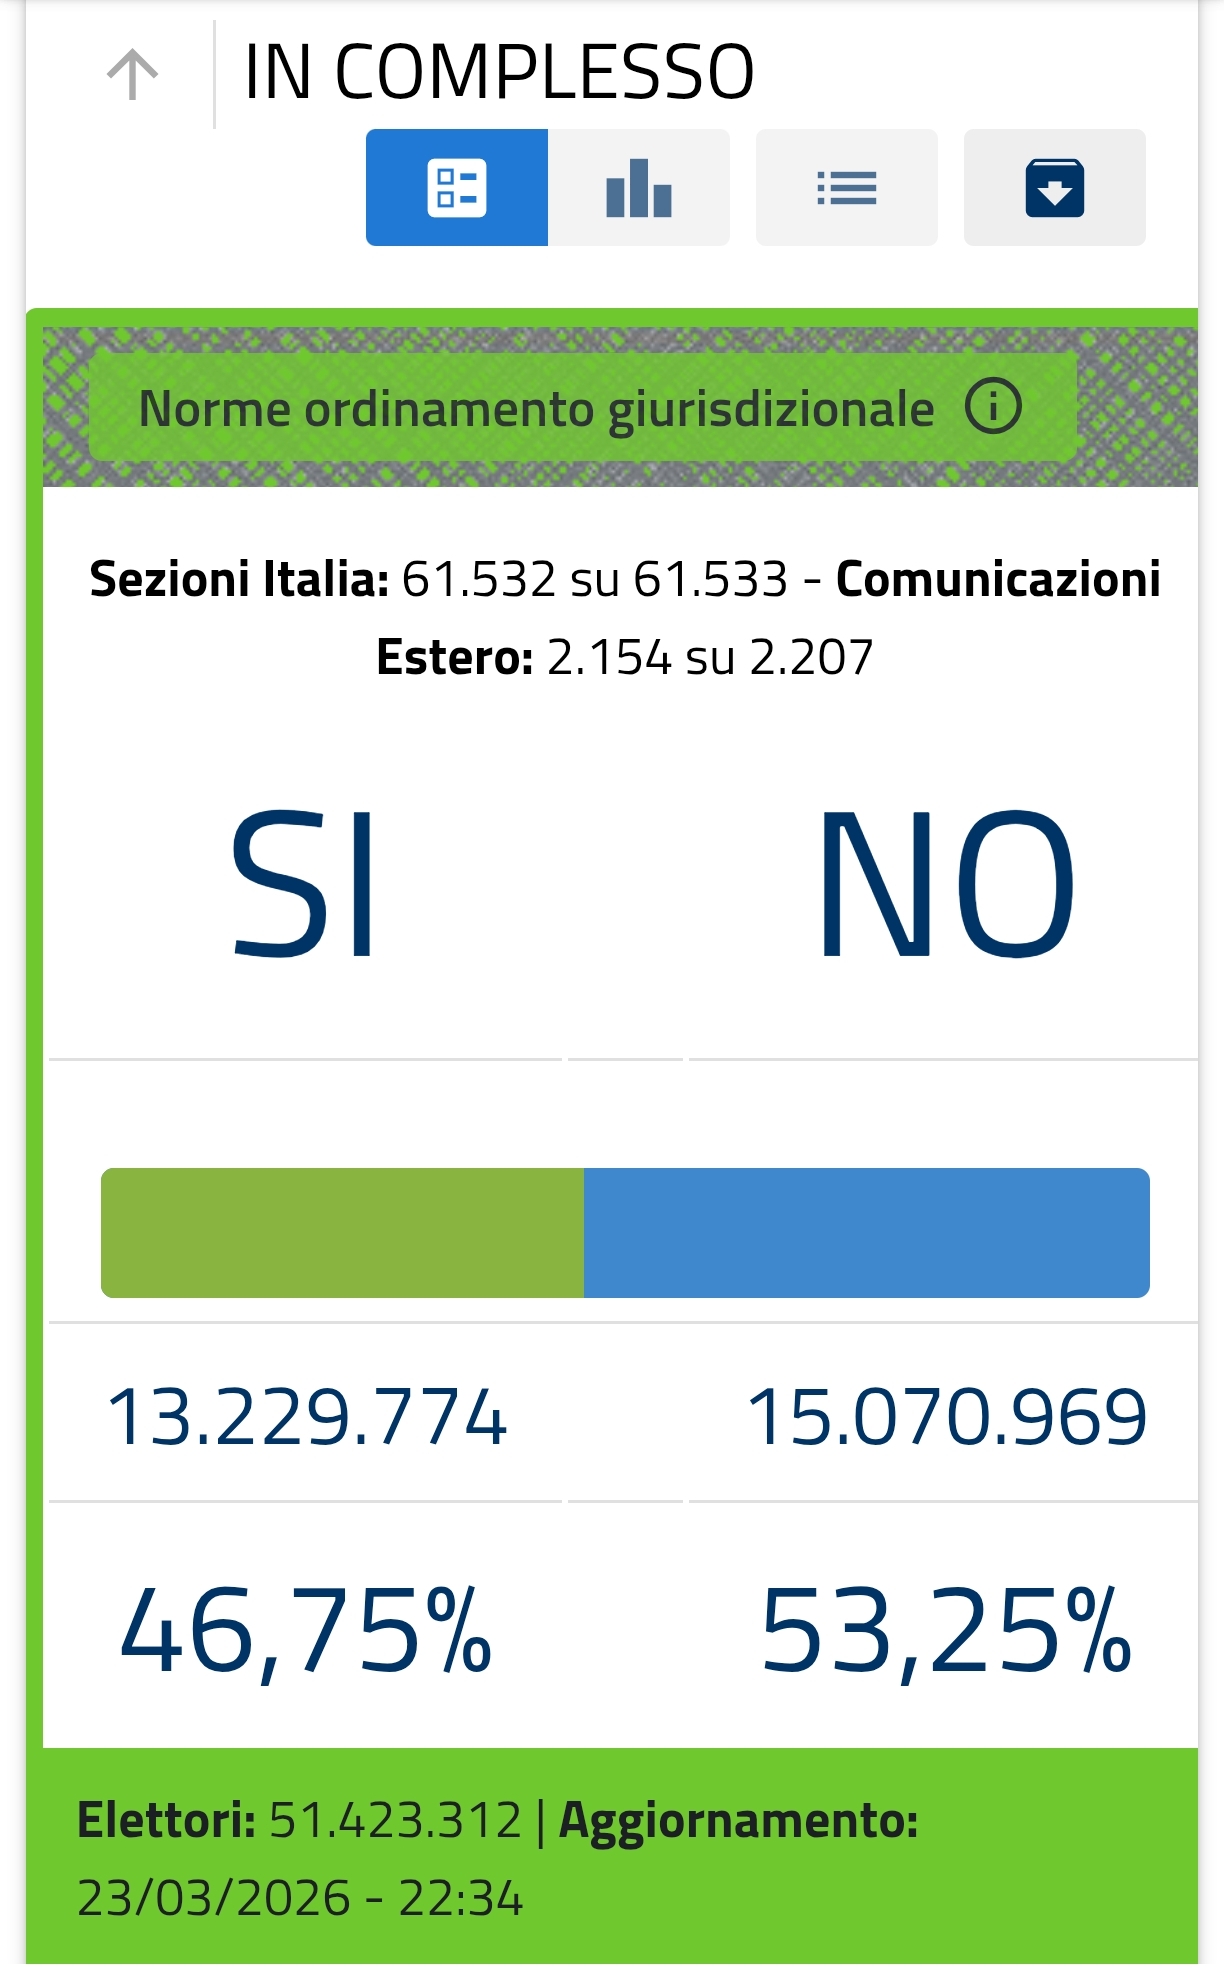The image size is (1224, 1987).
Task: Click blue NO portion of result bar
Action: 866,1232
